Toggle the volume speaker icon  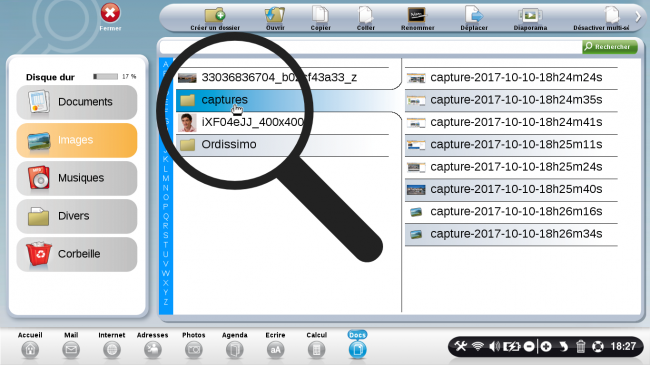494,346
